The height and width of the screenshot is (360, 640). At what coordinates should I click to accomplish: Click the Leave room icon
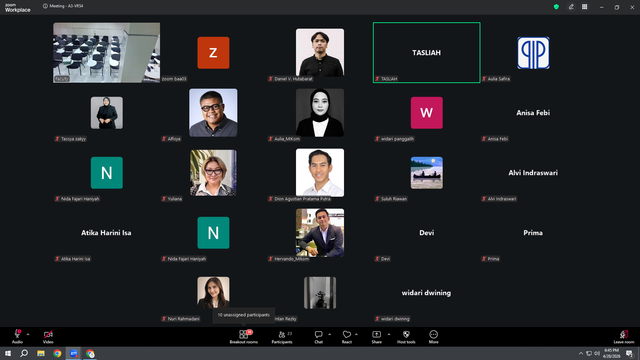(x=624, y=334)
